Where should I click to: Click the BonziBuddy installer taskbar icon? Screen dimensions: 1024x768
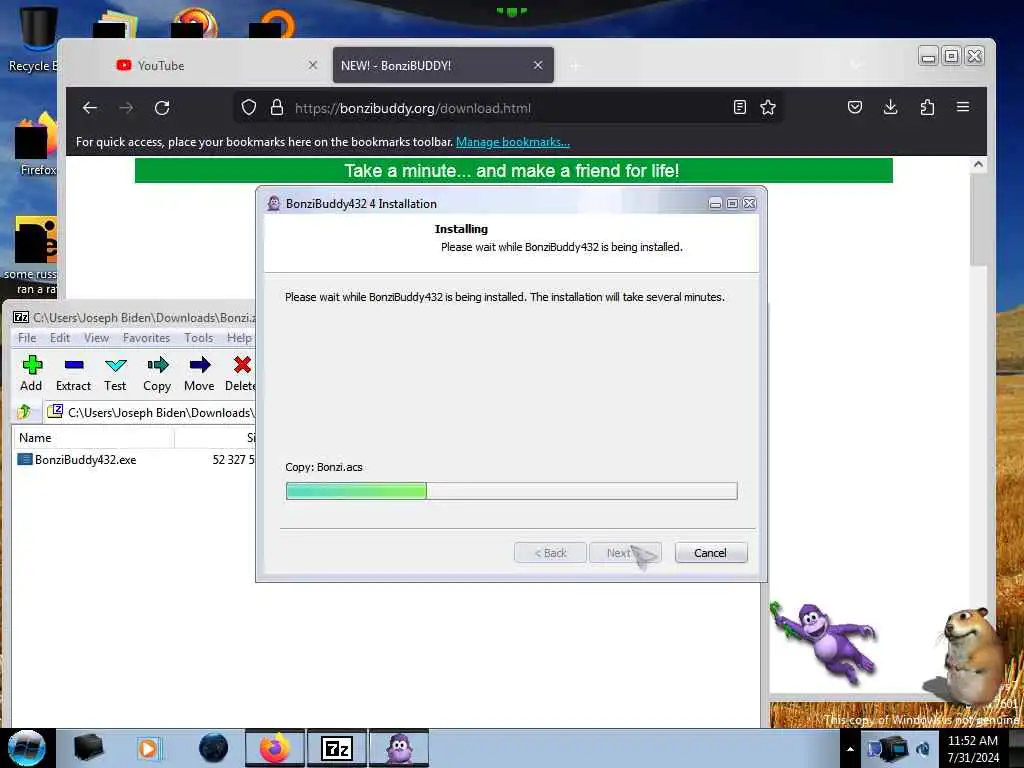click(x=400, y=748)
